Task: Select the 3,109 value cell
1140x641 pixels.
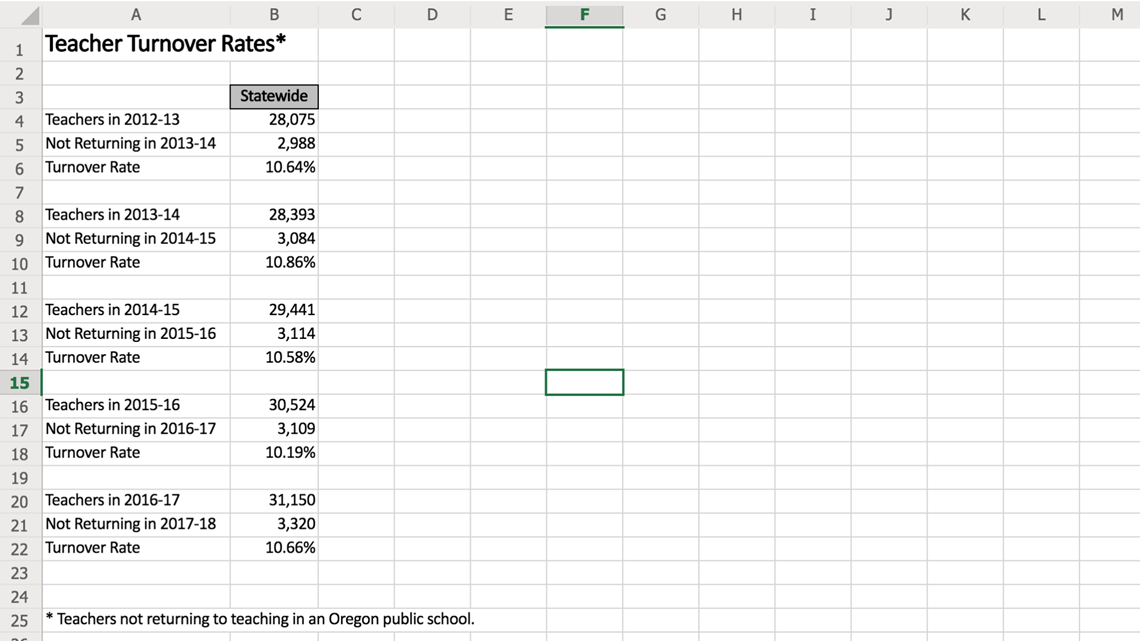Action: click(x=274, y=430)
